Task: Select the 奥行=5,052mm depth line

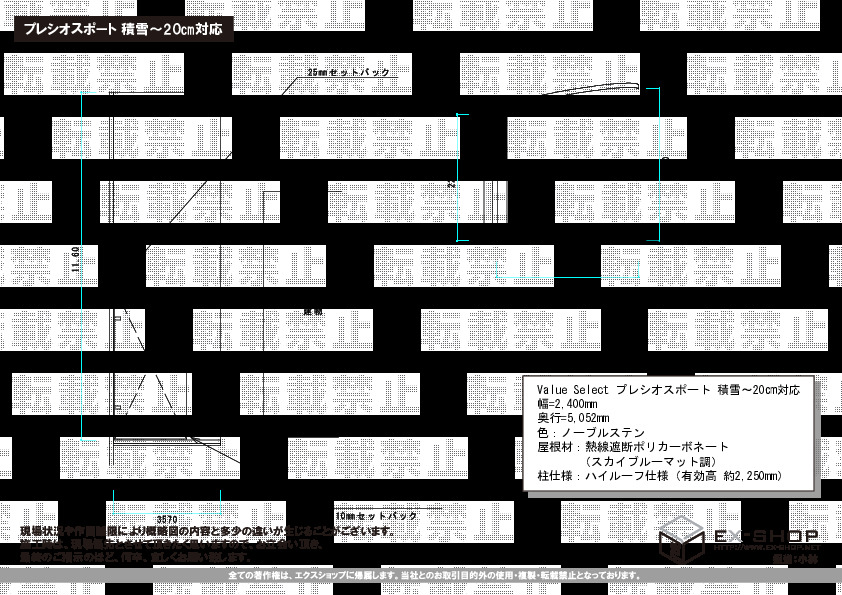Action: [573, 418]
